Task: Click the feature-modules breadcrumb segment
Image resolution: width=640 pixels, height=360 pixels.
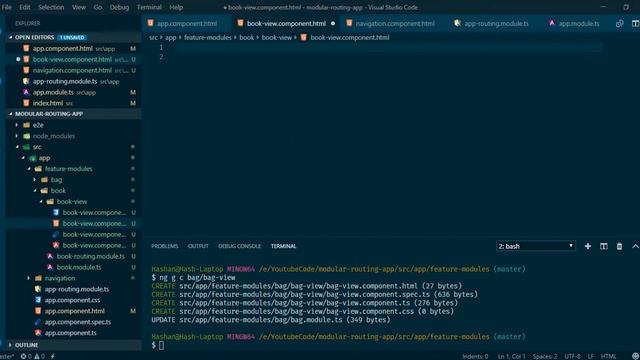Action: coord(207,38)
